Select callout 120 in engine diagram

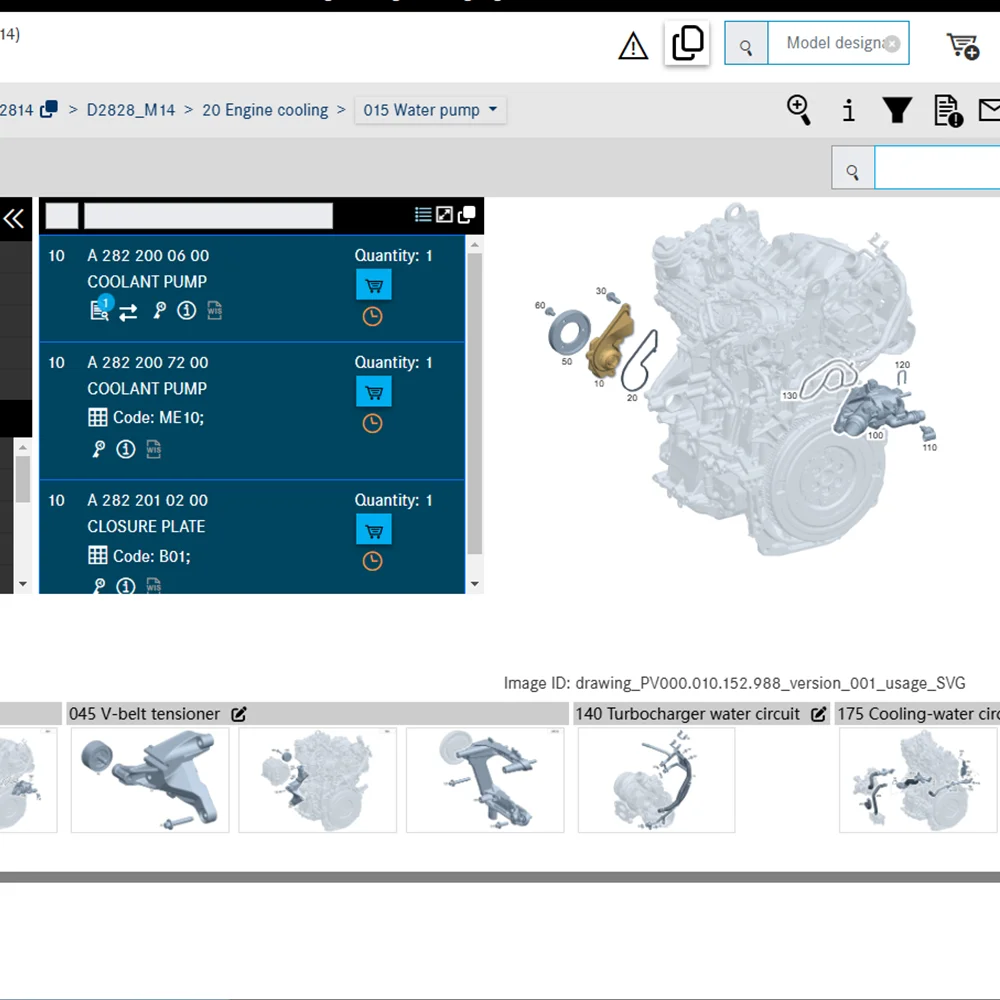point(902,365)
